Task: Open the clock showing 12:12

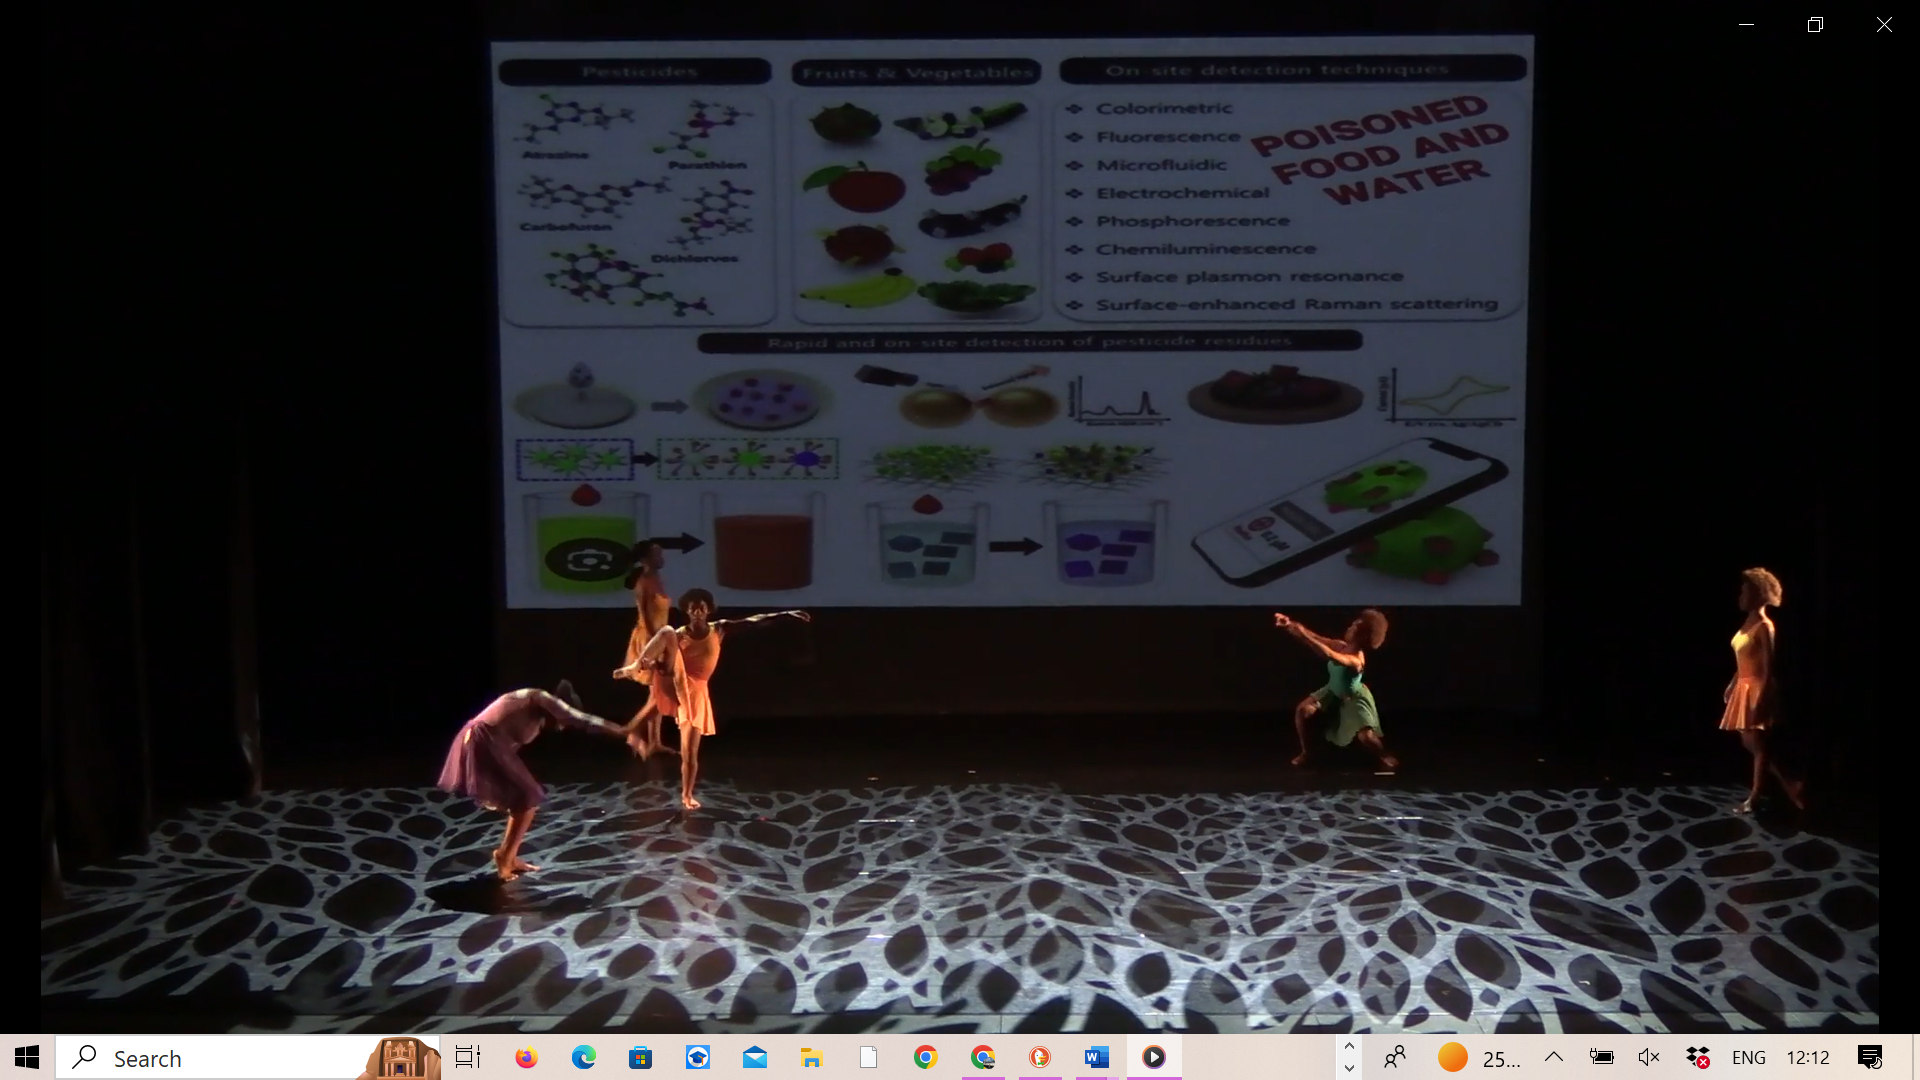Action: [1808, 1057]
